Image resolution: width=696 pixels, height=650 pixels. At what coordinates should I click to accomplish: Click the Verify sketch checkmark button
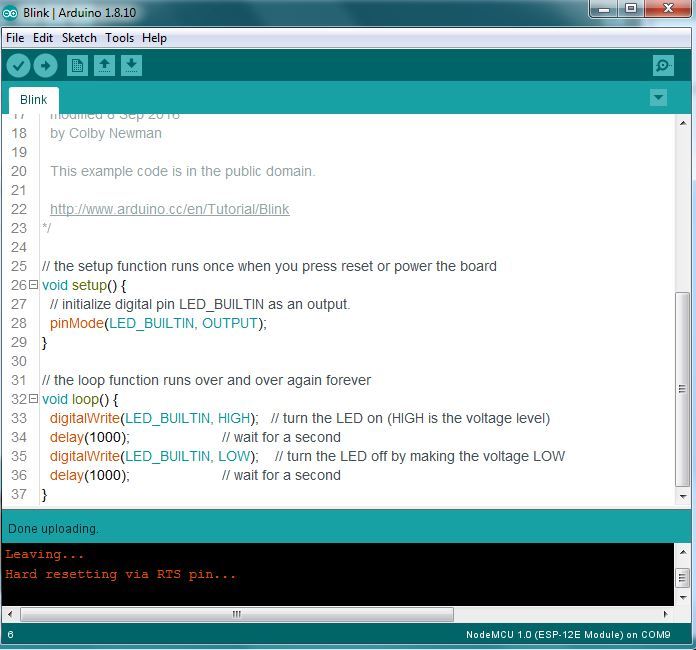pos(18,66)
